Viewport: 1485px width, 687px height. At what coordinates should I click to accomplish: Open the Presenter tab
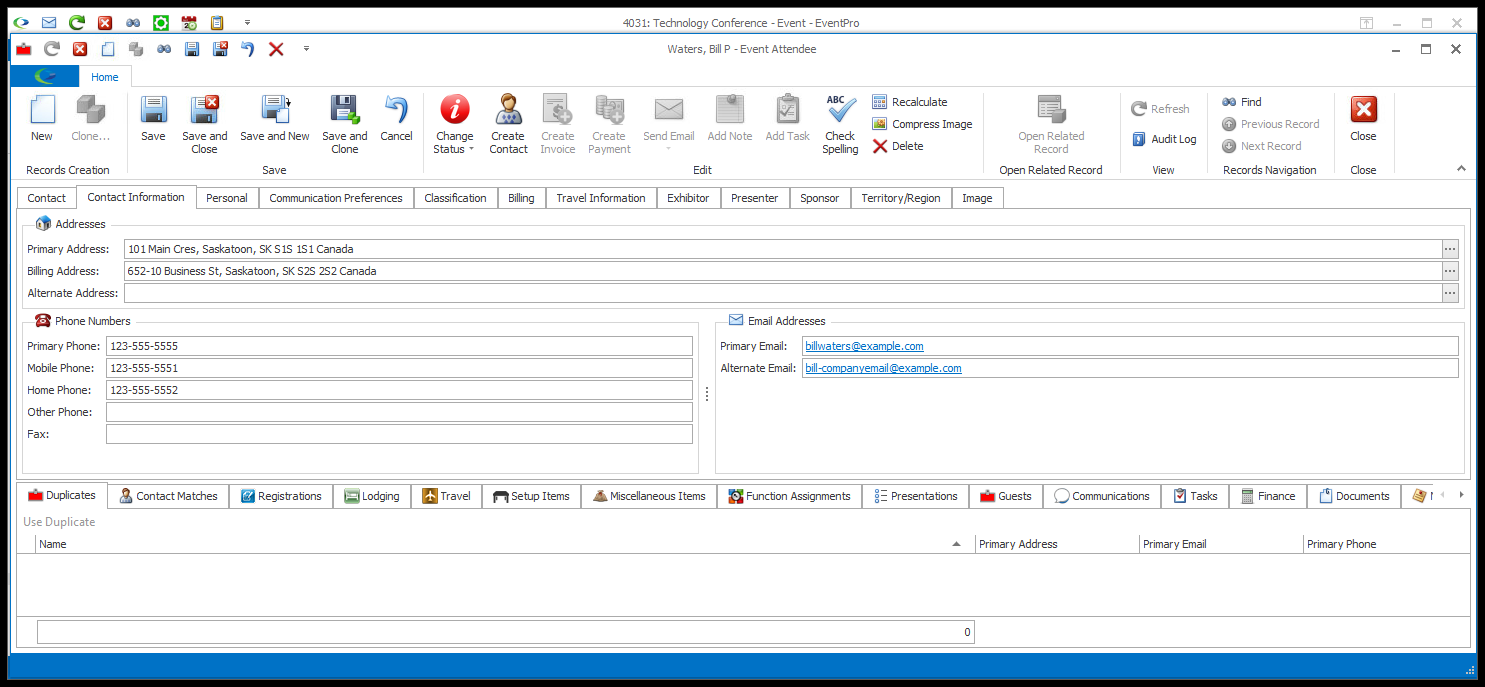coord(755,198)
